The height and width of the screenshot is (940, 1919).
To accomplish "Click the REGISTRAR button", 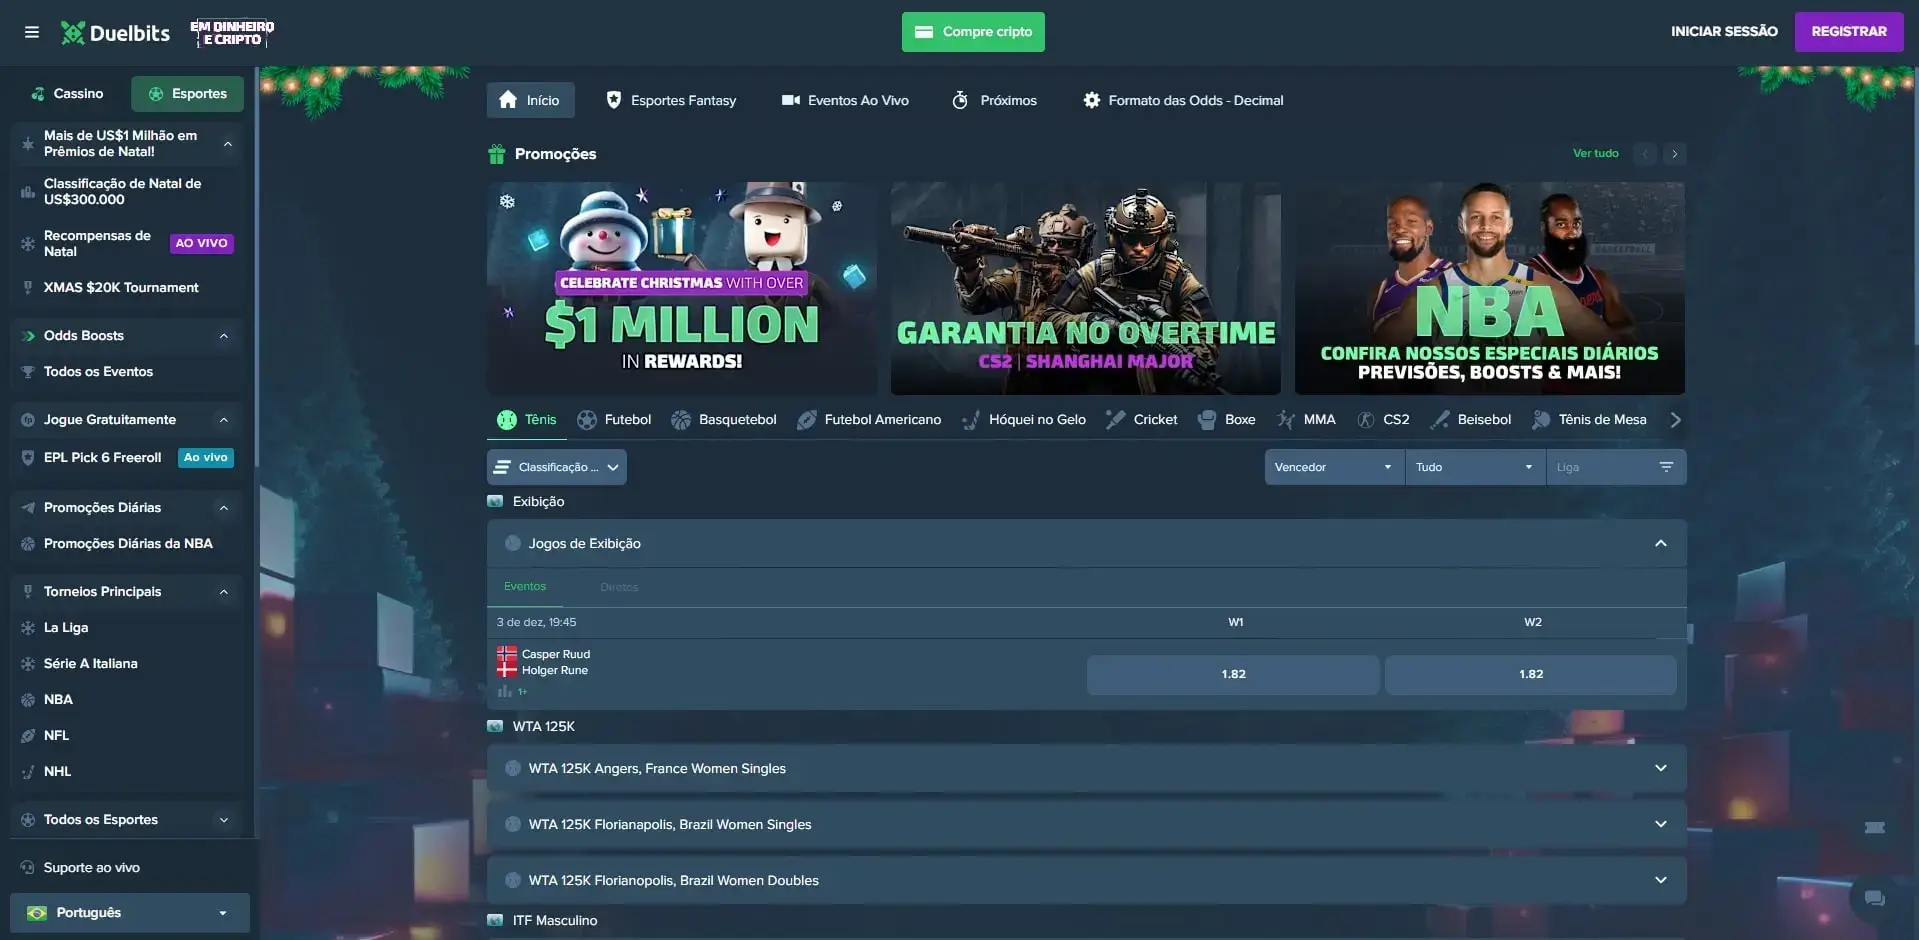I will [1848, 32].
